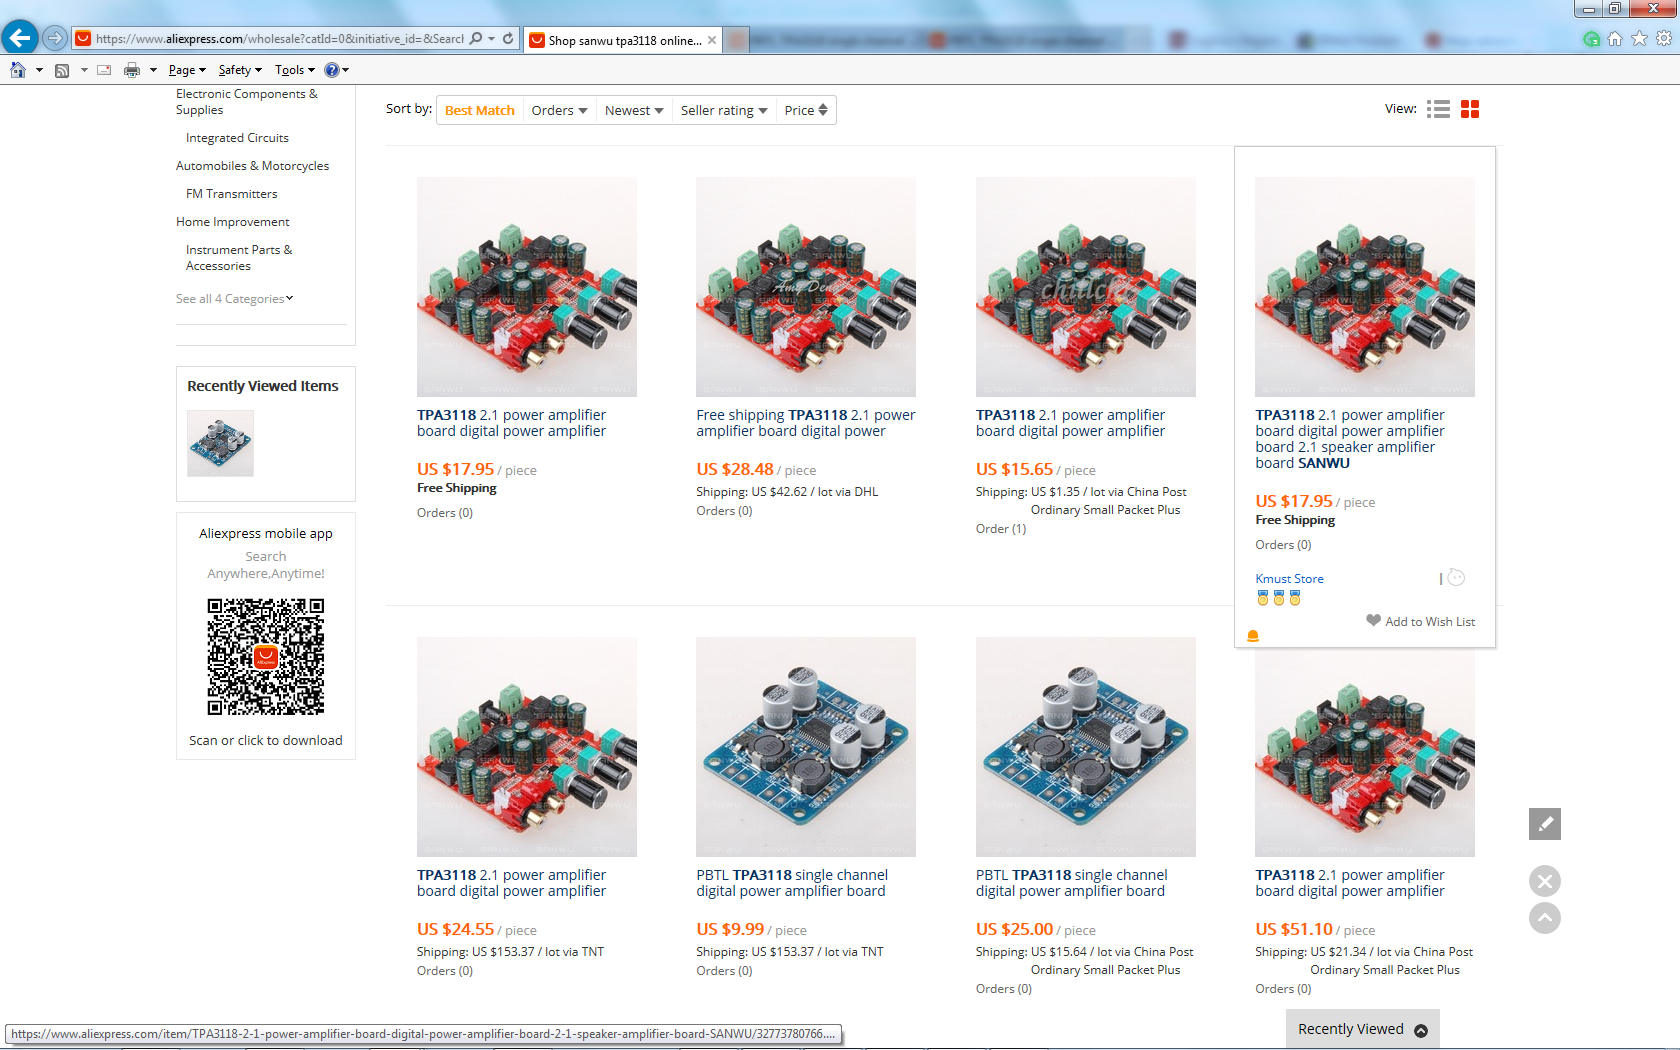Close the 'Shop sanwu tpa3118 online' tab
This screenshot has height=1050, width=1680.
click(712, 40)
